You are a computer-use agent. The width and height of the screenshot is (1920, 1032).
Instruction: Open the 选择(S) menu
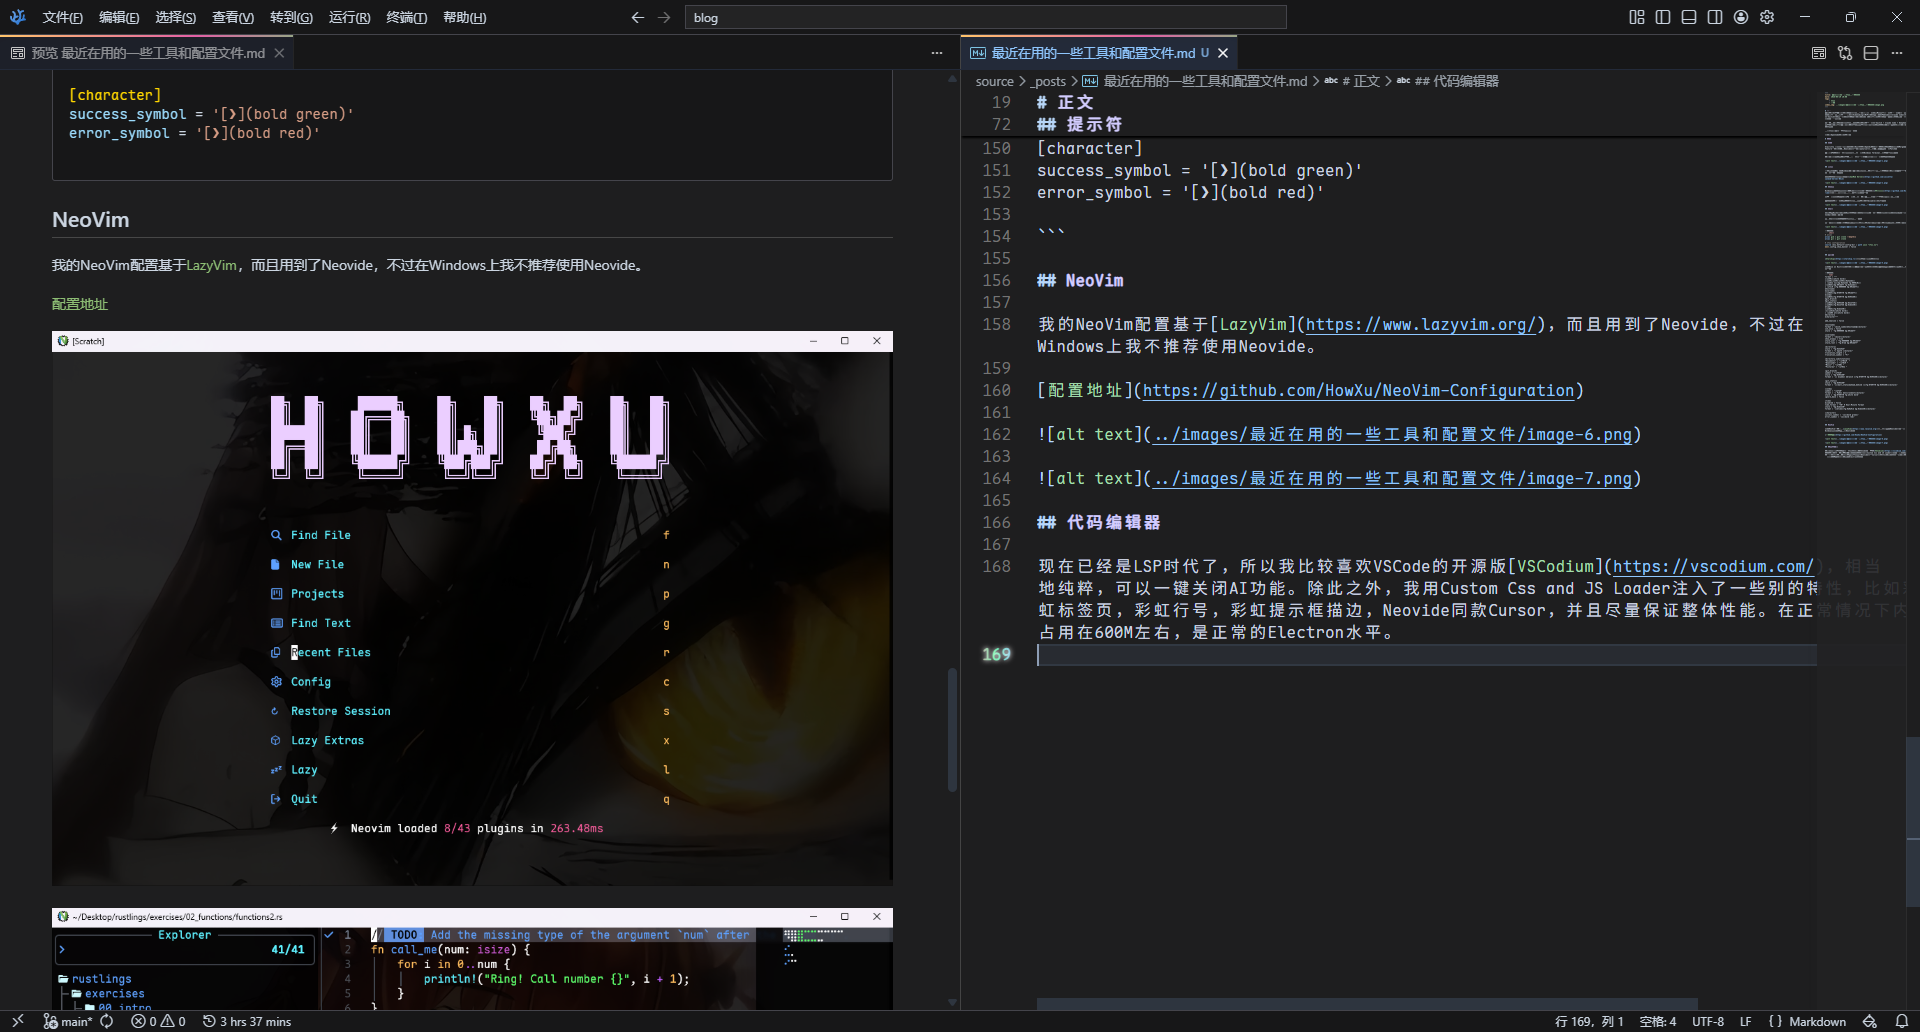click(x=175, y=17)
